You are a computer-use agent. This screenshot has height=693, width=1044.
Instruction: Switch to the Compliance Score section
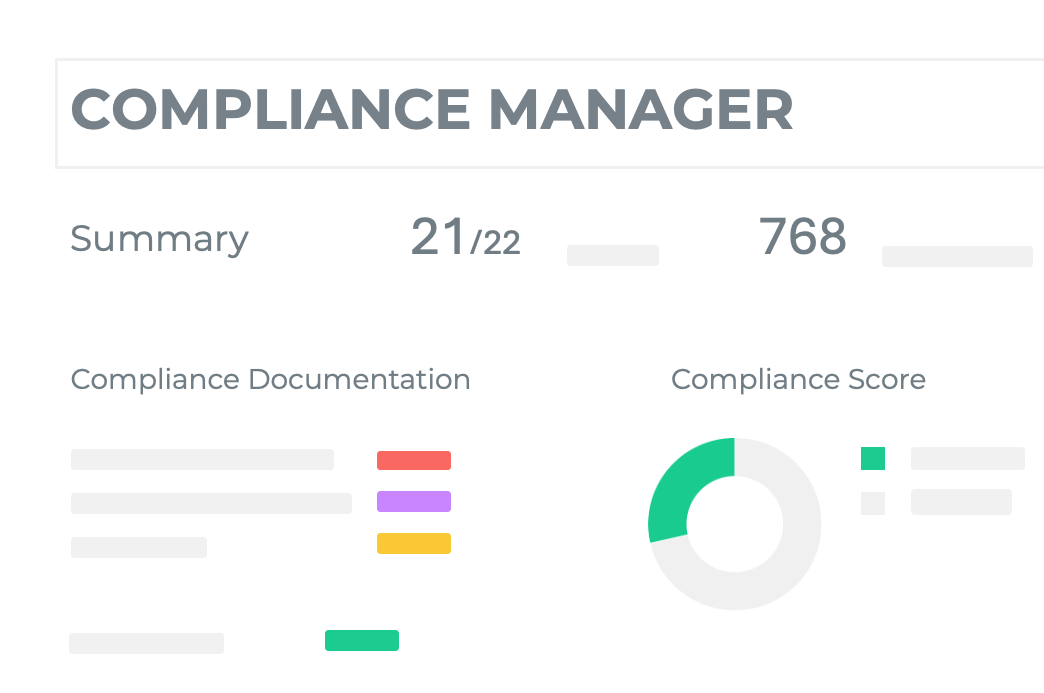click(x=798, y=380)
